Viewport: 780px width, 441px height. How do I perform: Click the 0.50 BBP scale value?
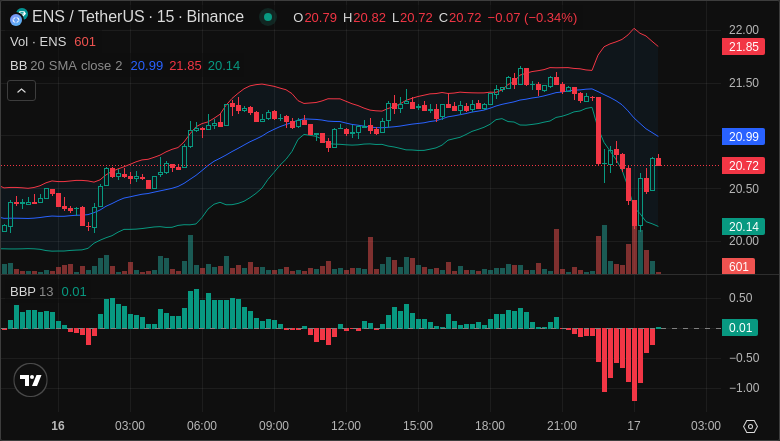[740, 298]
